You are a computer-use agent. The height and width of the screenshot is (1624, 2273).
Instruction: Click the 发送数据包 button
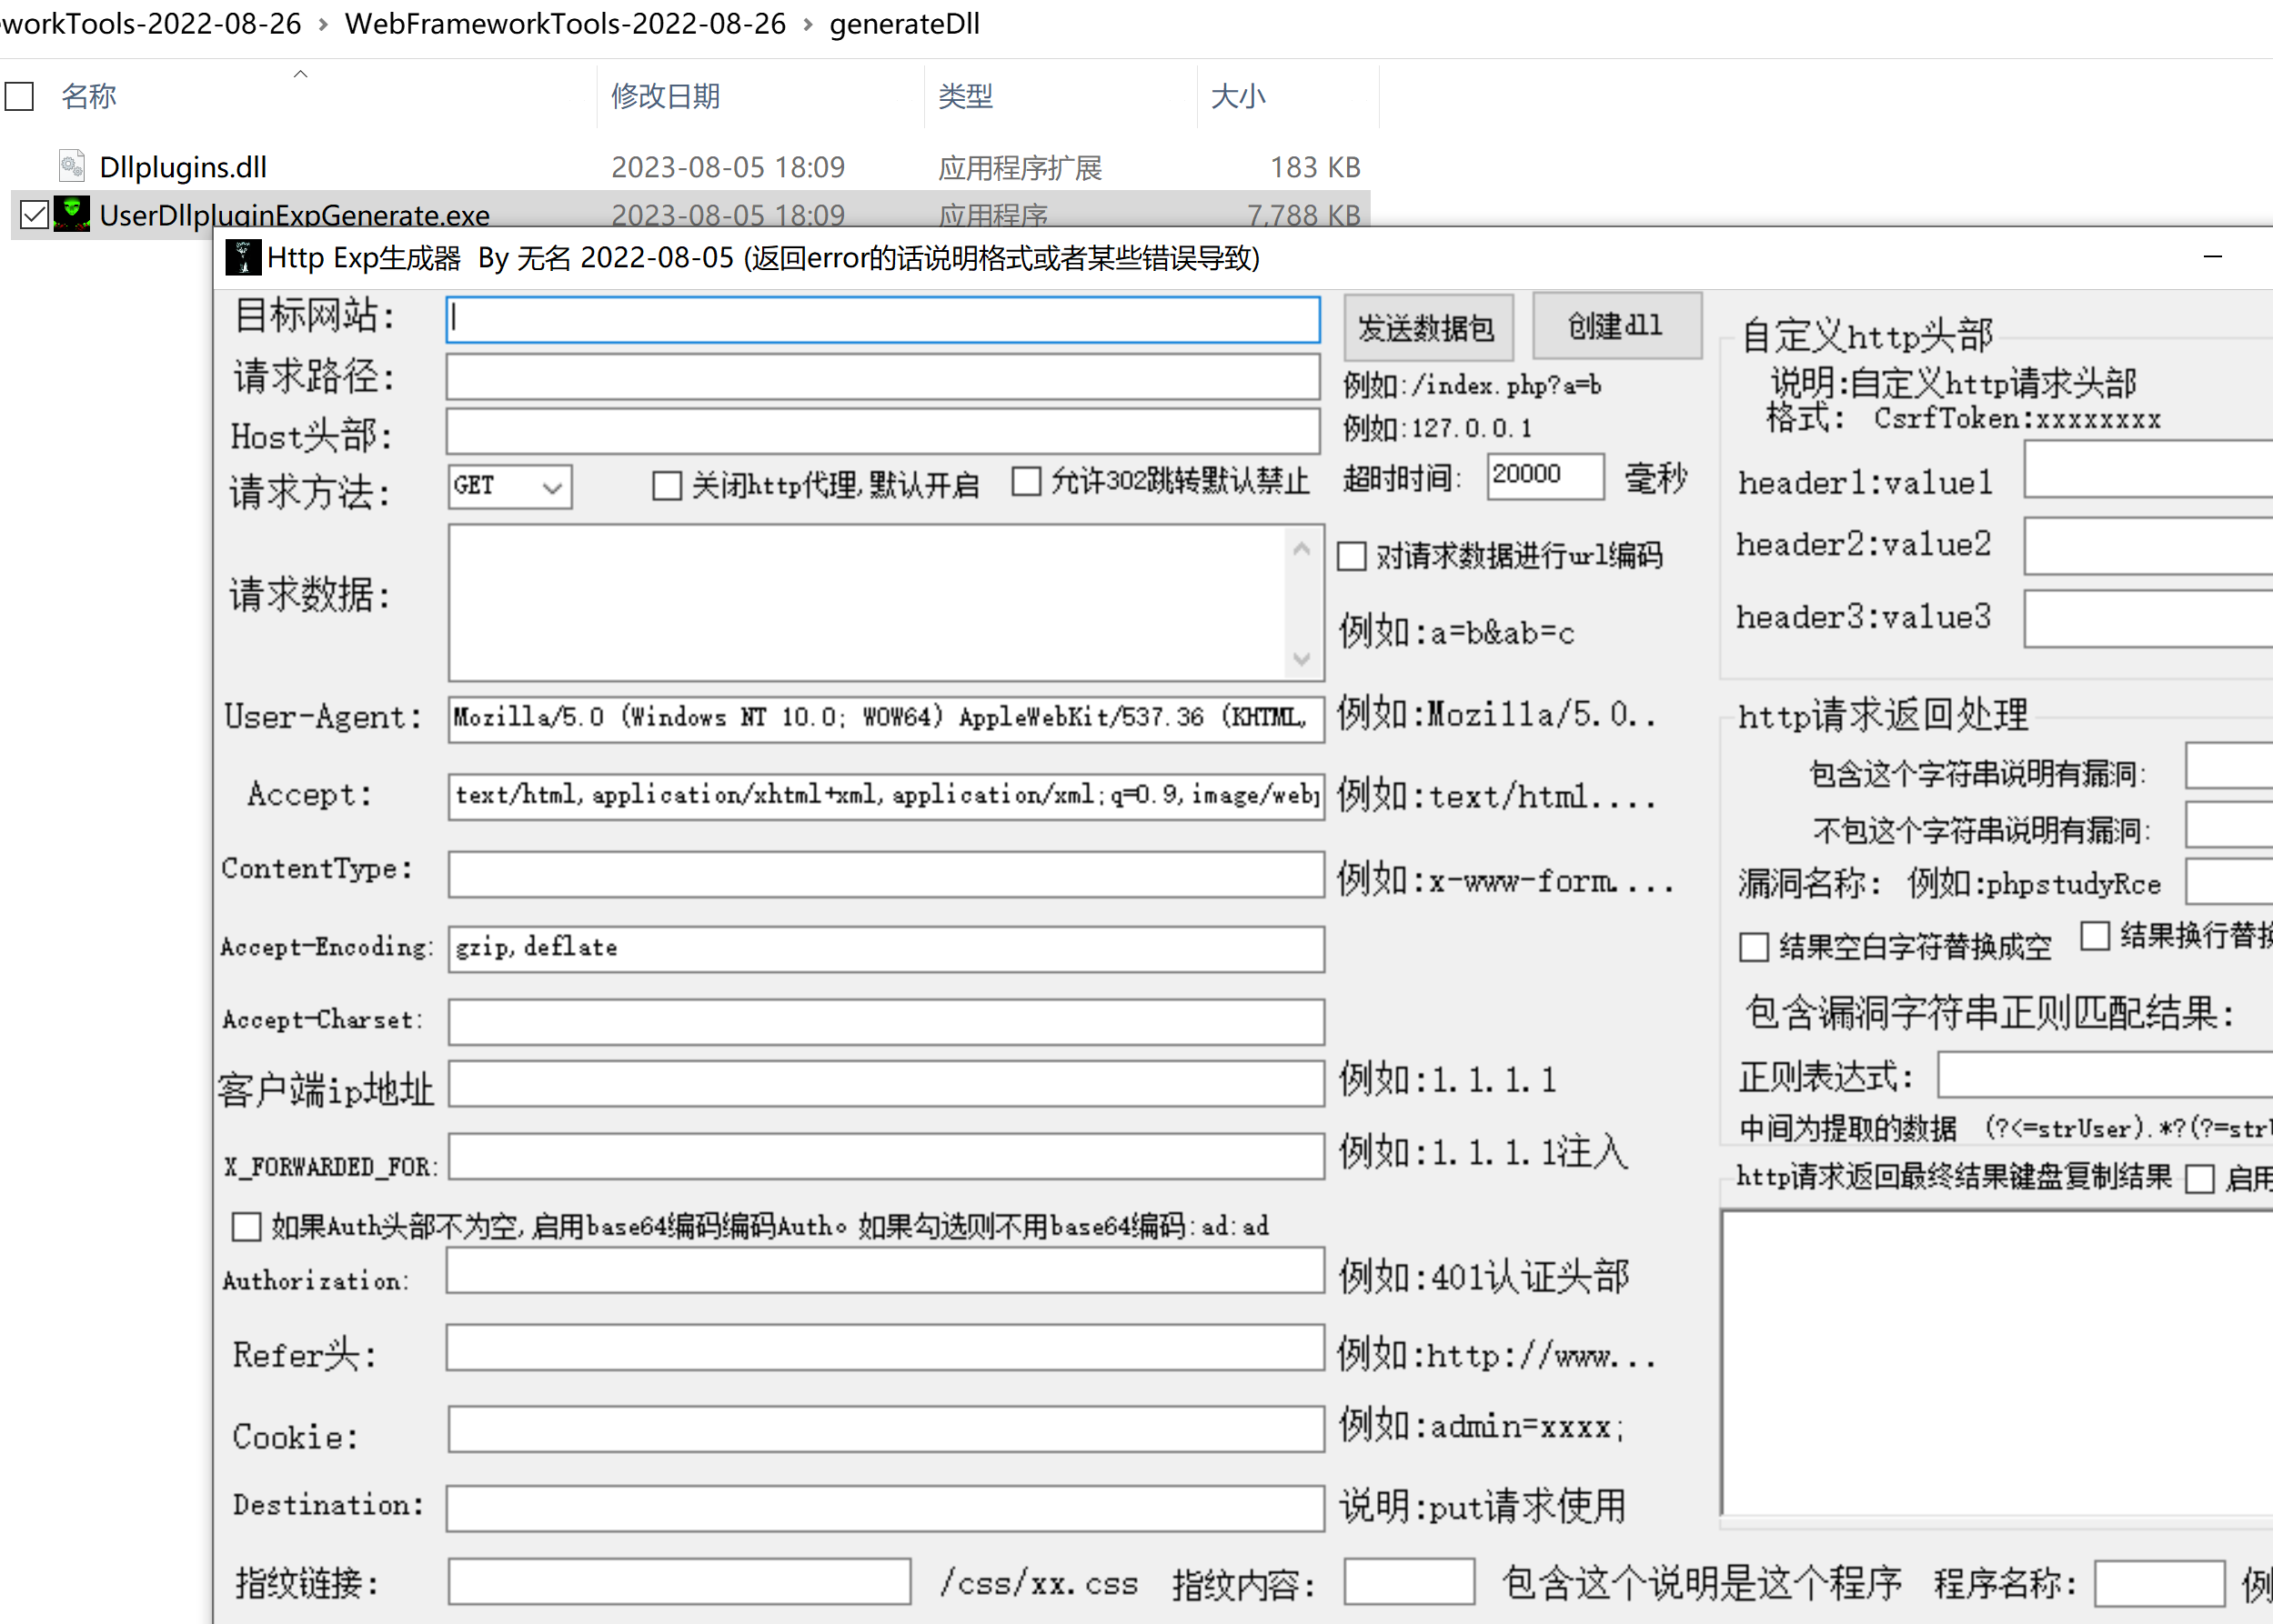[x=1427, y=327]
